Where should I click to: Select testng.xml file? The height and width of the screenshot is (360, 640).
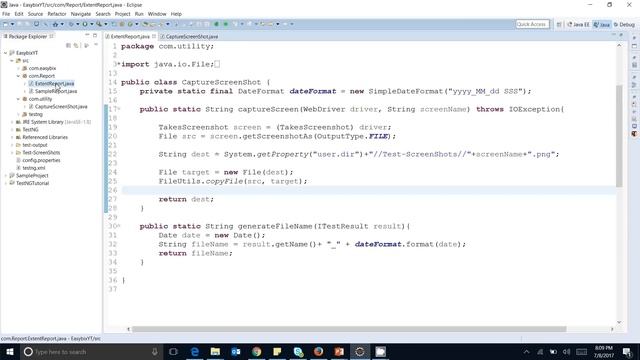click(x=31, y=168)
